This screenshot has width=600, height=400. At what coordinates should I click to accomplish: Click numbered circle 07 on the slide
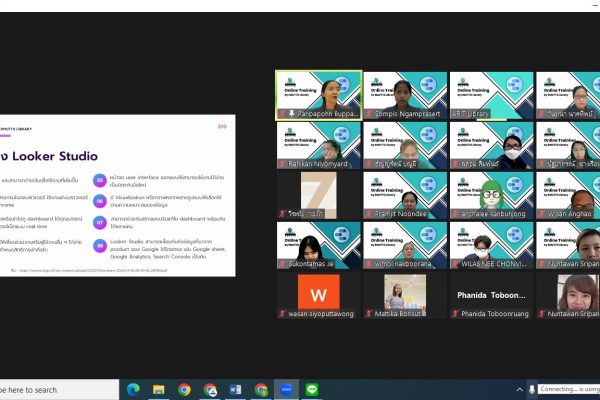pos(99,222)
